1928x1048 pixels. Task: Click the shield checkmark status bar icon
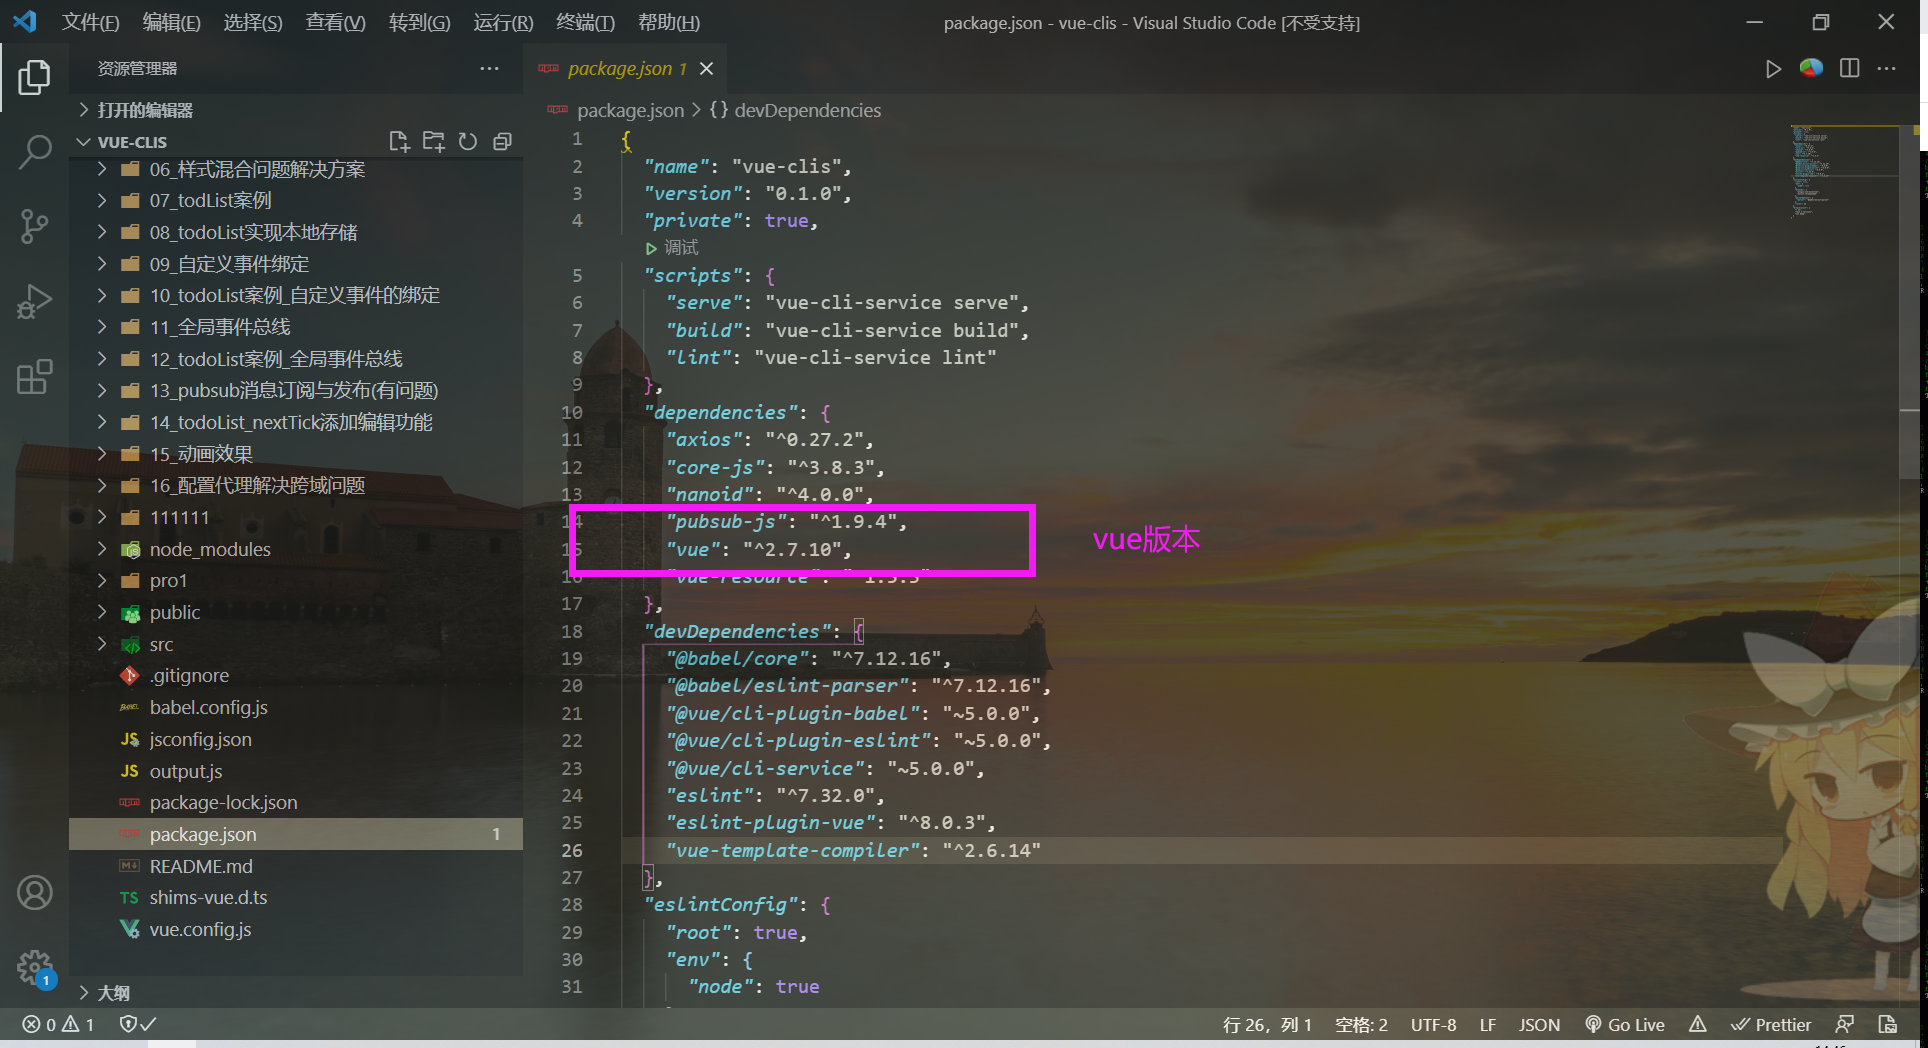[138, 1024]
